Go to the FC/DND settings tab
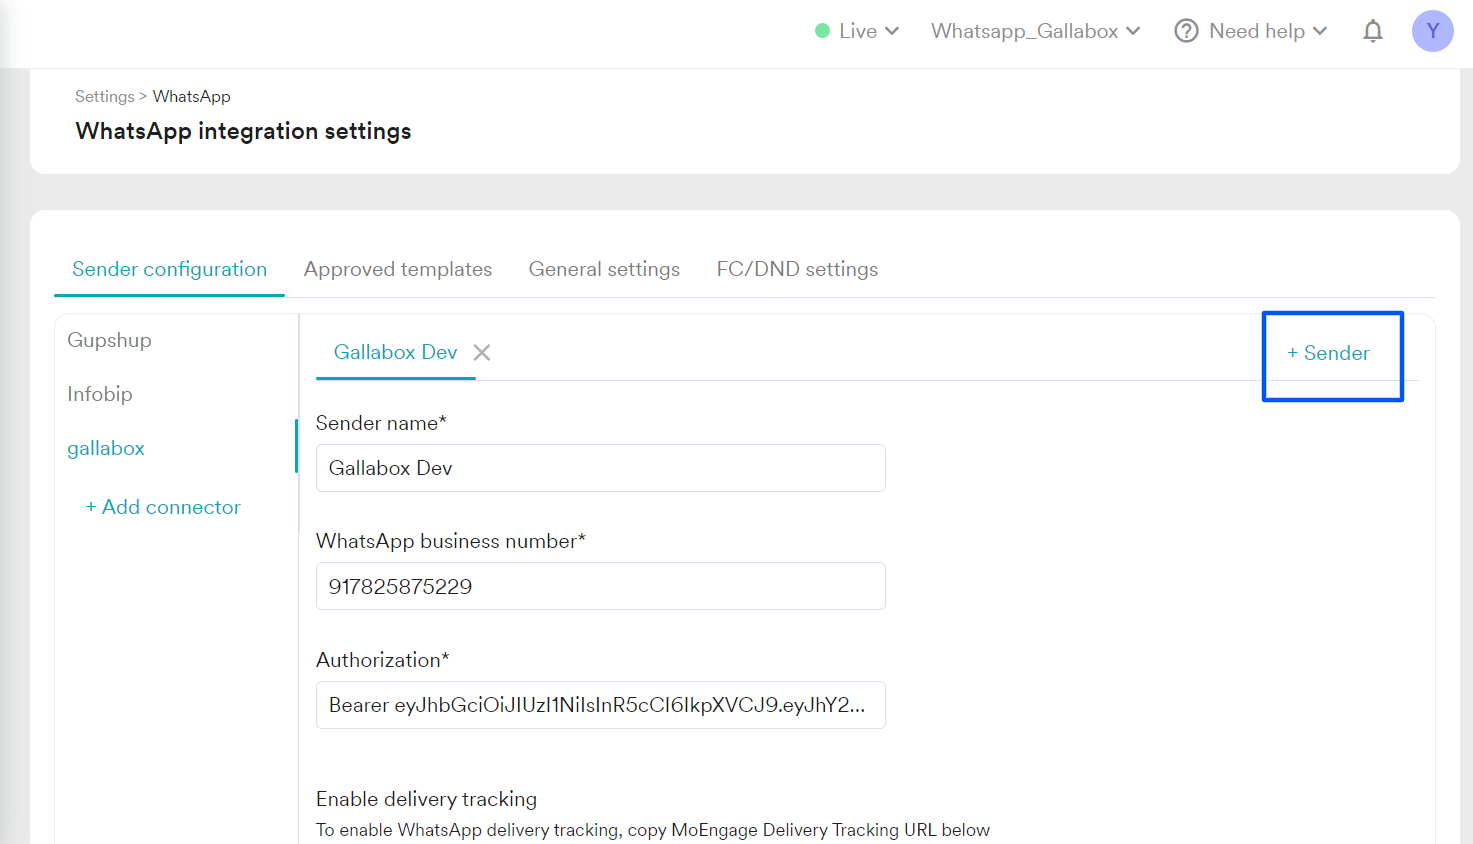Screen dimensions: 1473x844 click(x=797, y=269)
